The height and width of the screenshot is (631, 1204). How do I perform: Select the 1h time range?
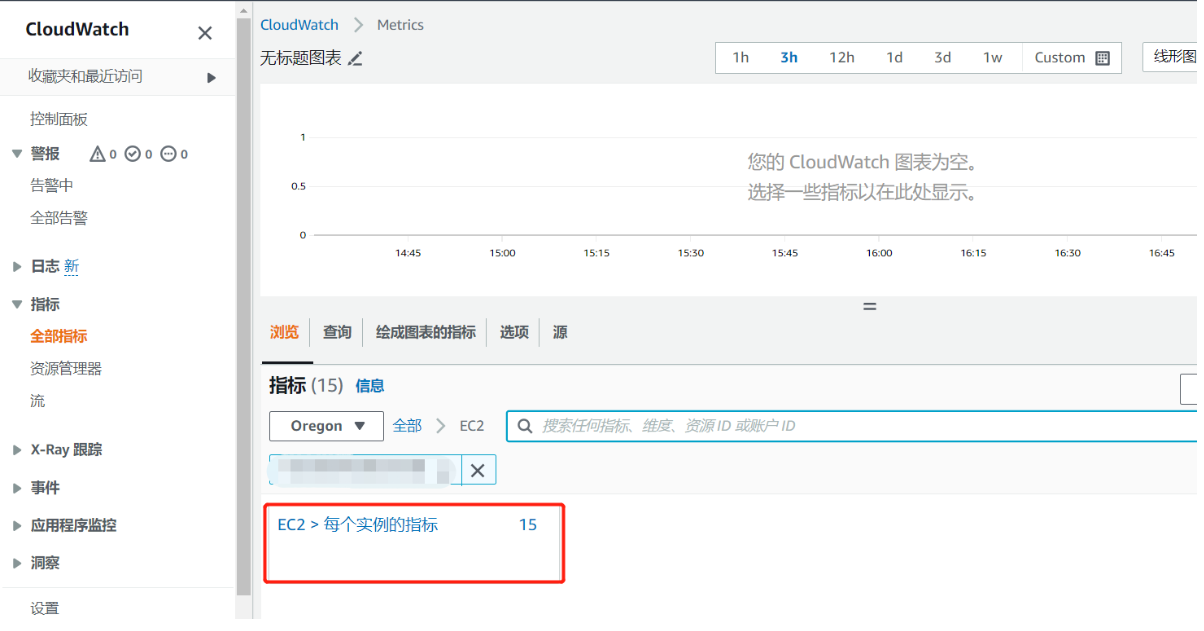[741, 58]
